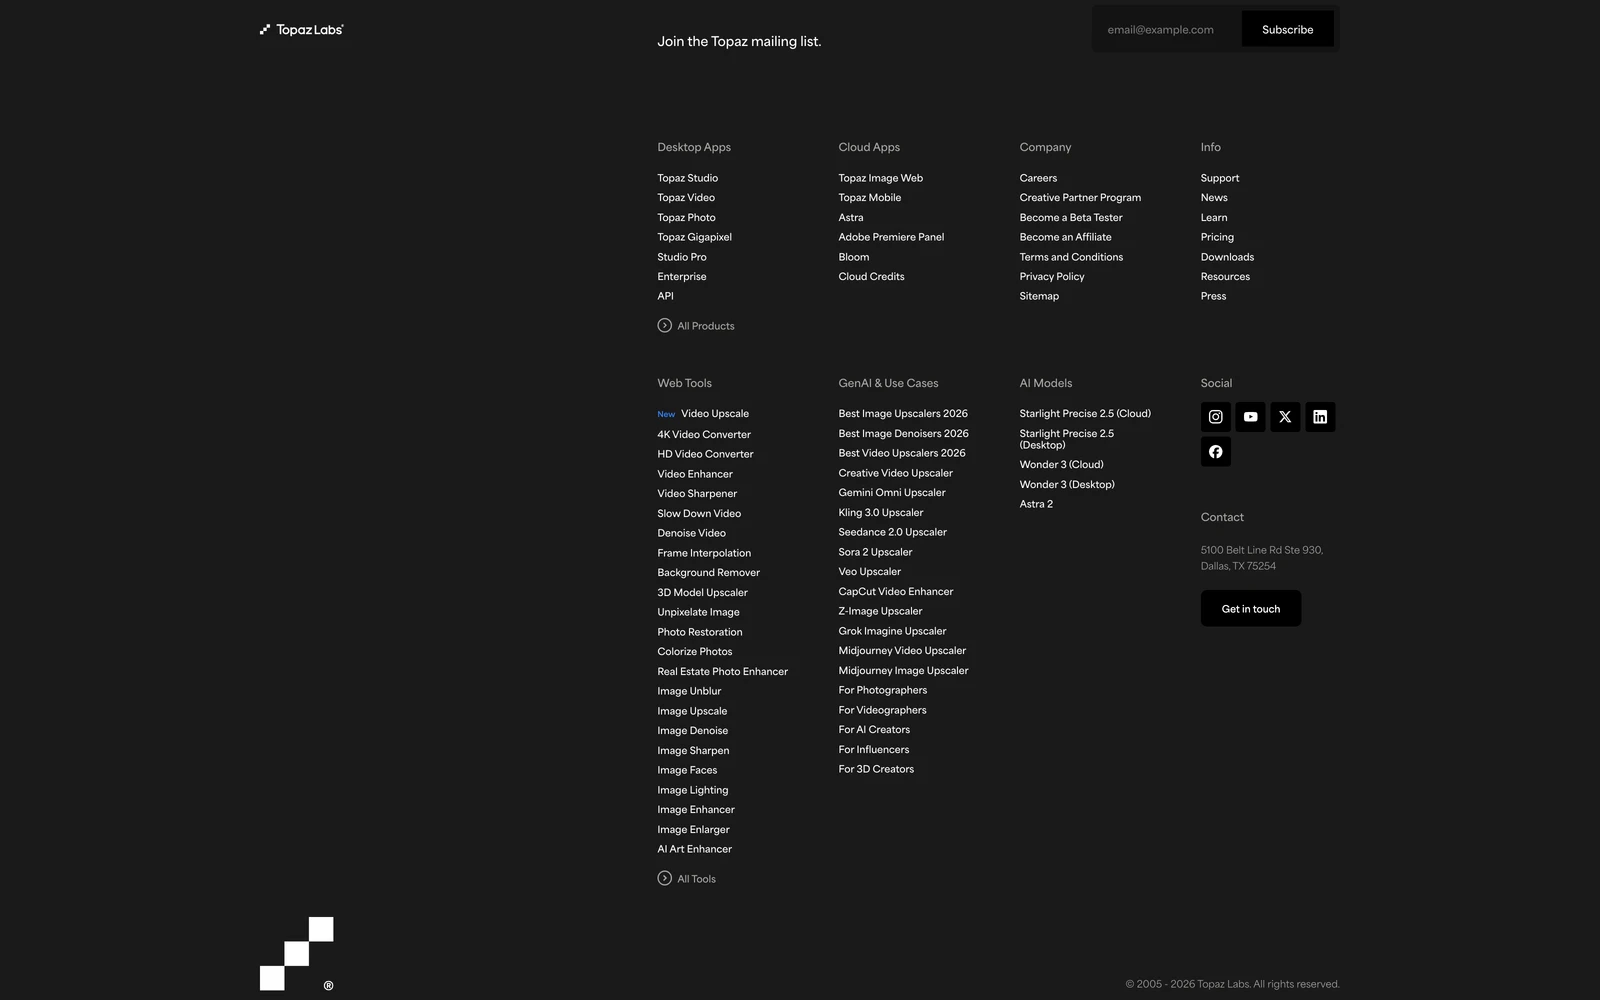Open Image Unblur tool
The image size is (1600, 1000).
[689, 691]
